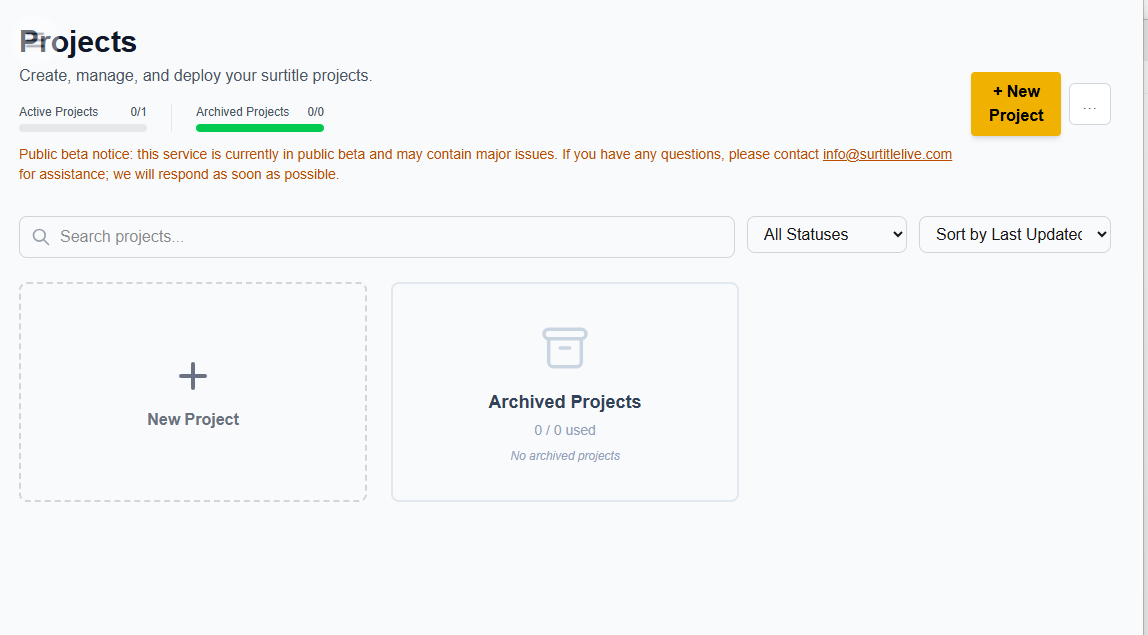This screenshot has width=1148, height=635.
Task: Expand the status filter chevron
Action: [895, 234]
